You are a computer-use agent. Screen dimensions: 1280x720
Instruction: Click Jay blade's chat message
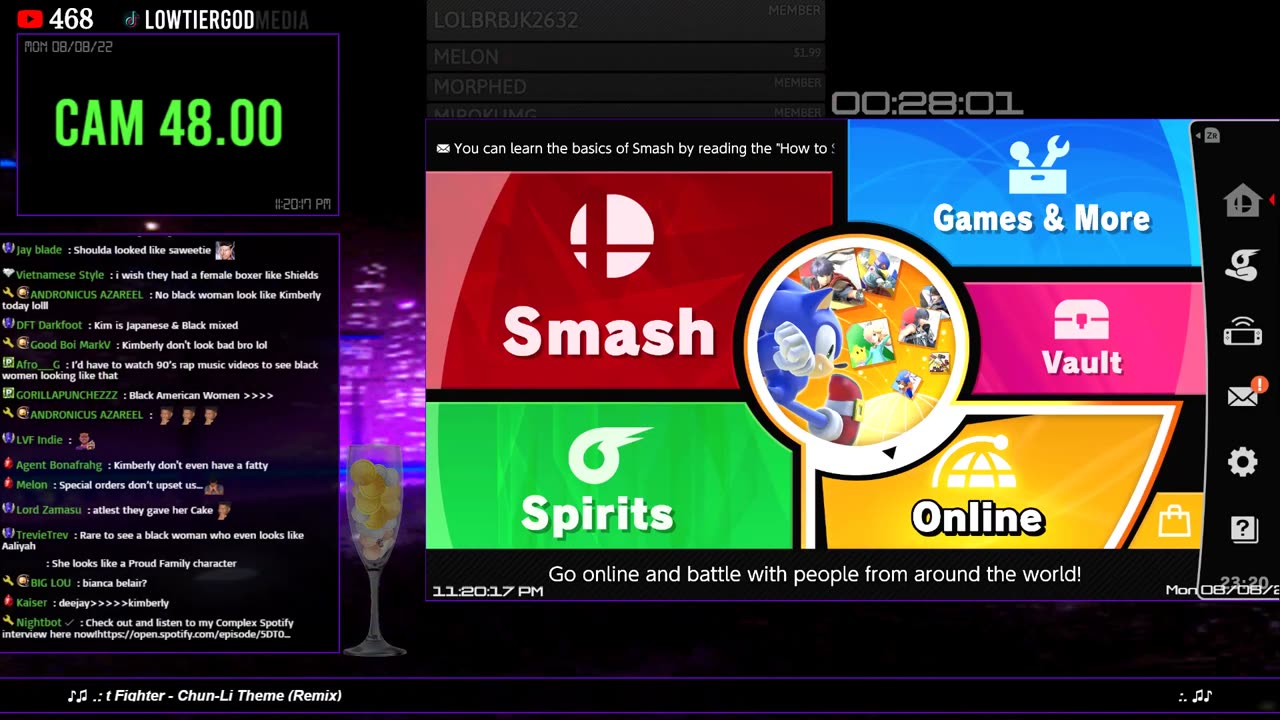(x=120, y=250)
